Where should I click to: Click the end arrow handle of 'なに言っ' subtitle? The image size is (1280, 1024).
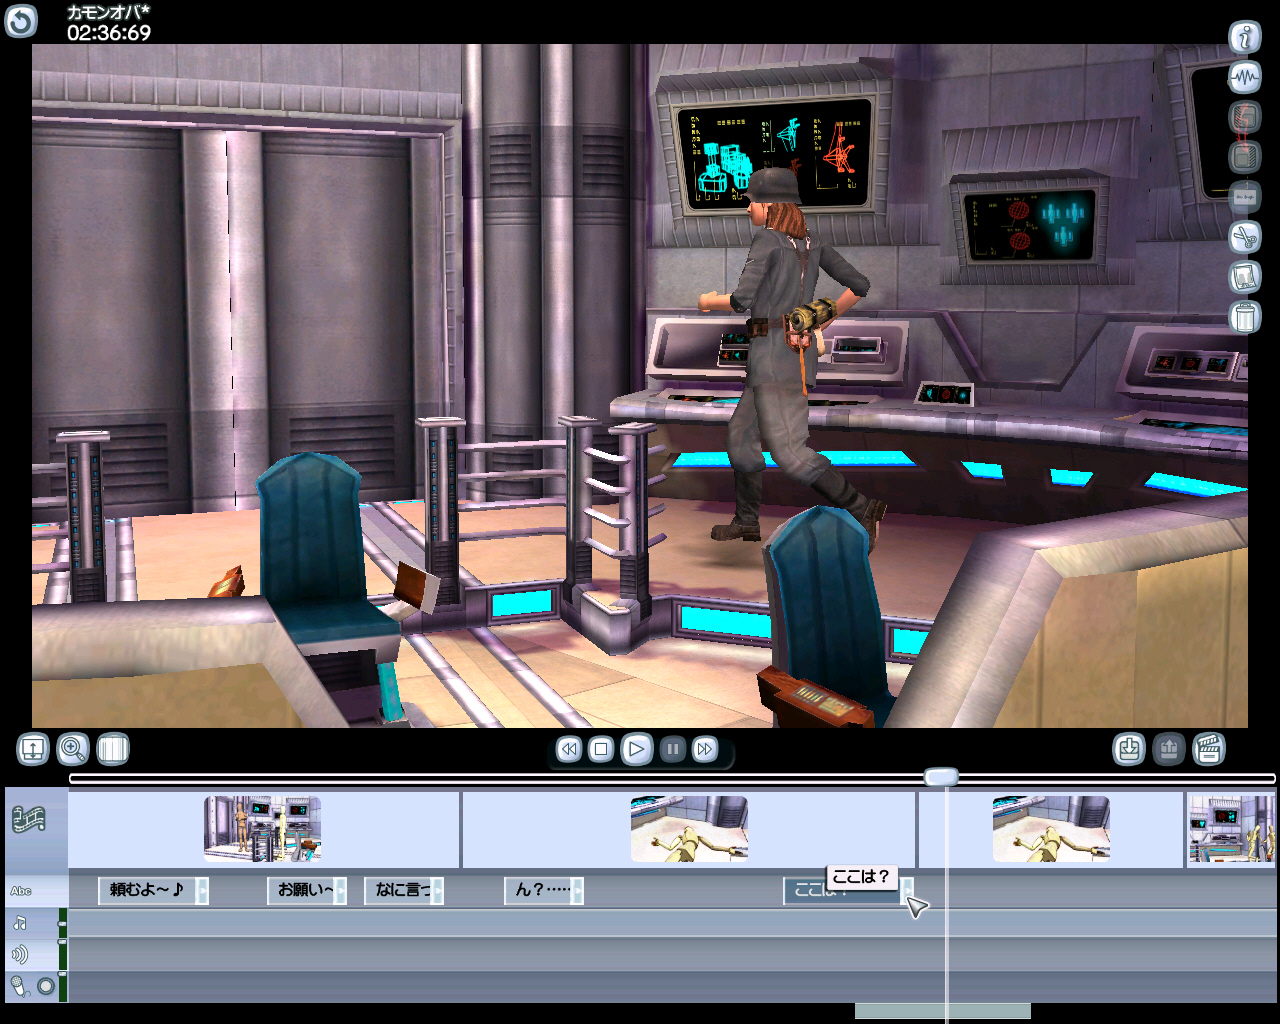click(437, 890)
